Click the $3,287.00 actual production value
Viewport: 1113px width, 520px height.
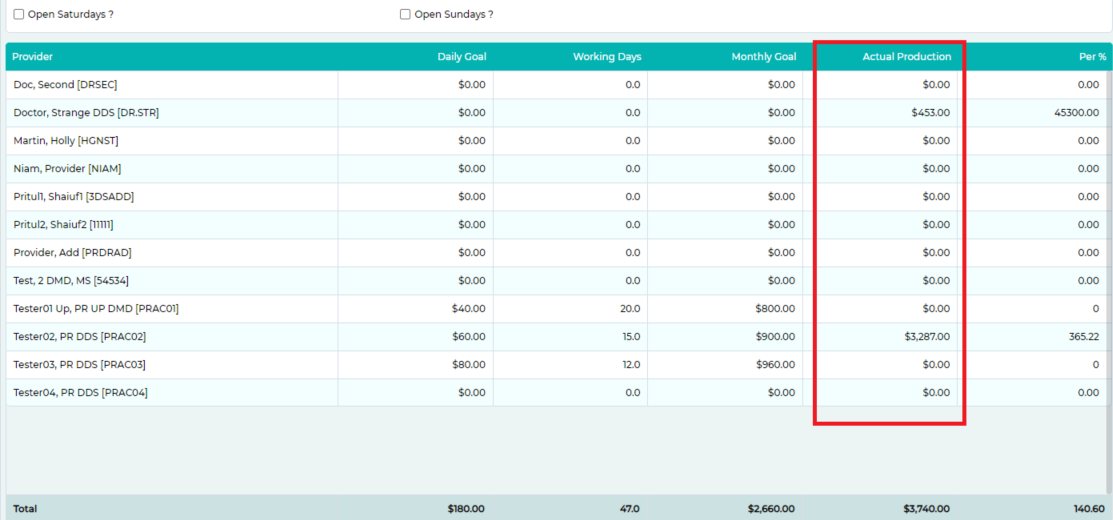(926, 337)
